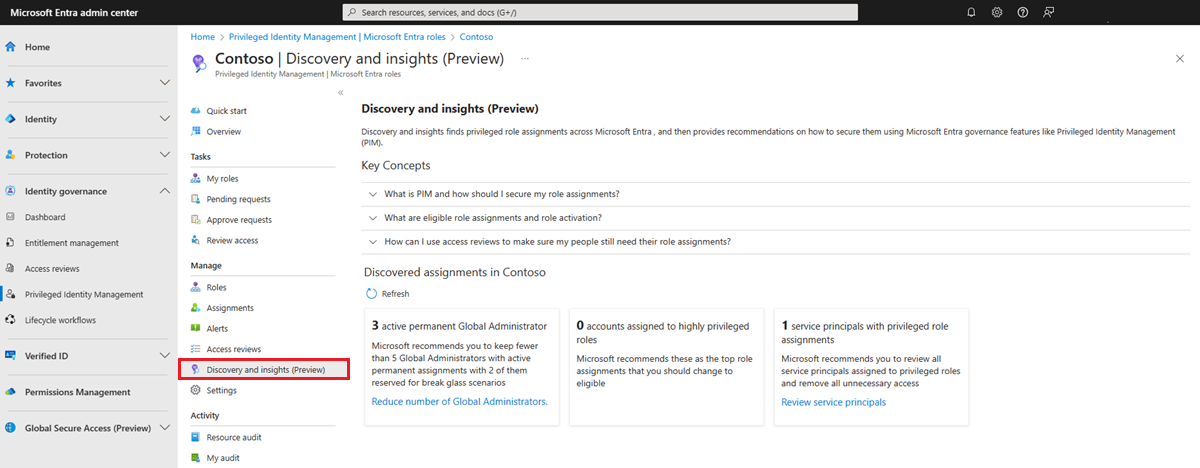Click the Refresh icon for discovered assignments
1200x468 pixels.
[372, 294]
